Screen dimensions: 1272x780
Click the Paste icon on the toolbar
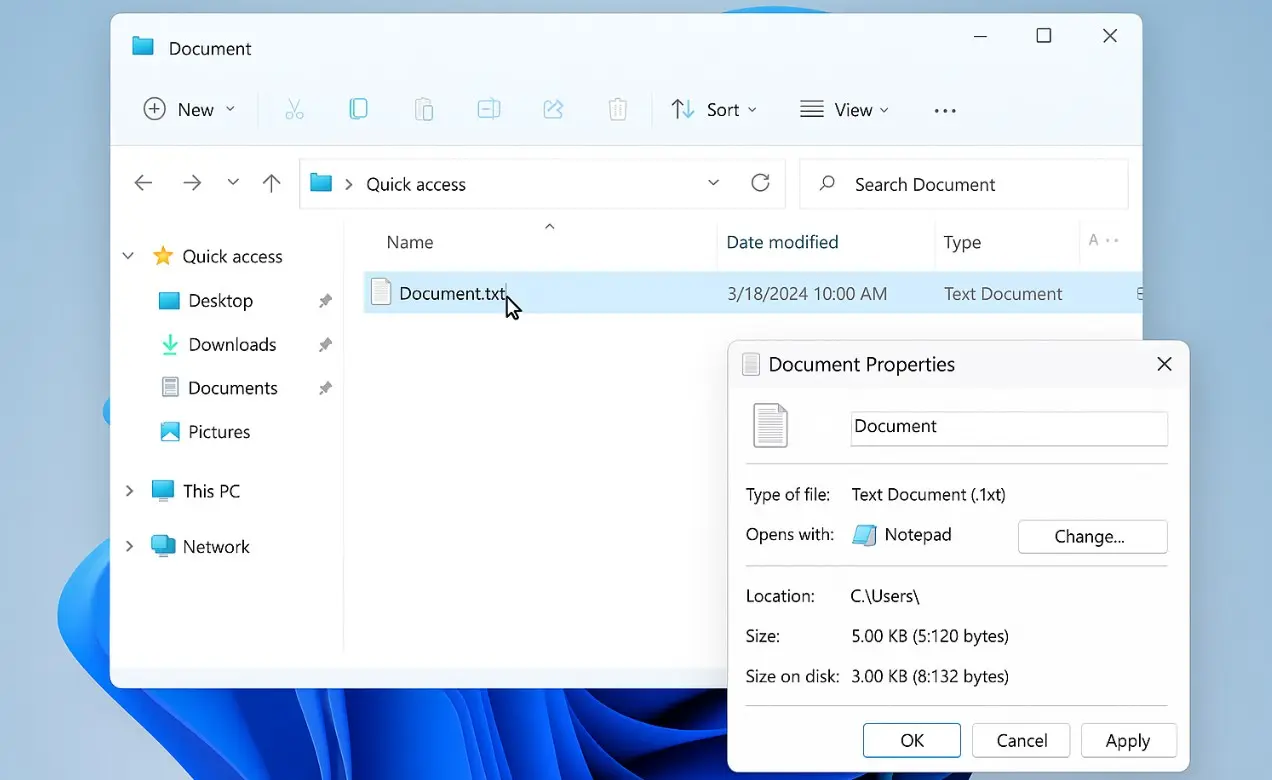423,109
